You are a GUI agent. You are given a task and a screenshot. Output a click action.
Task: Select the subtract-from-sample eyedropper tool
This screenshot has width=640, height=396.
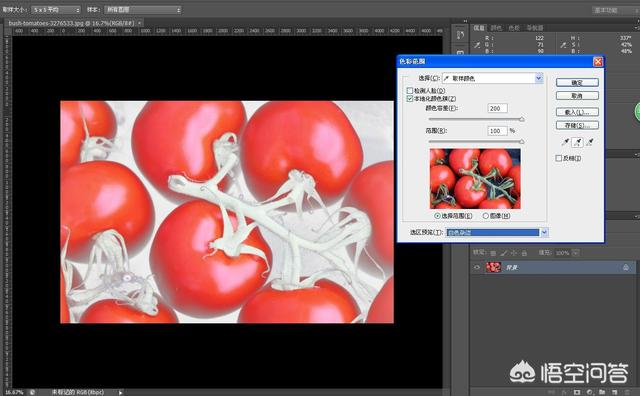(590, 142)
